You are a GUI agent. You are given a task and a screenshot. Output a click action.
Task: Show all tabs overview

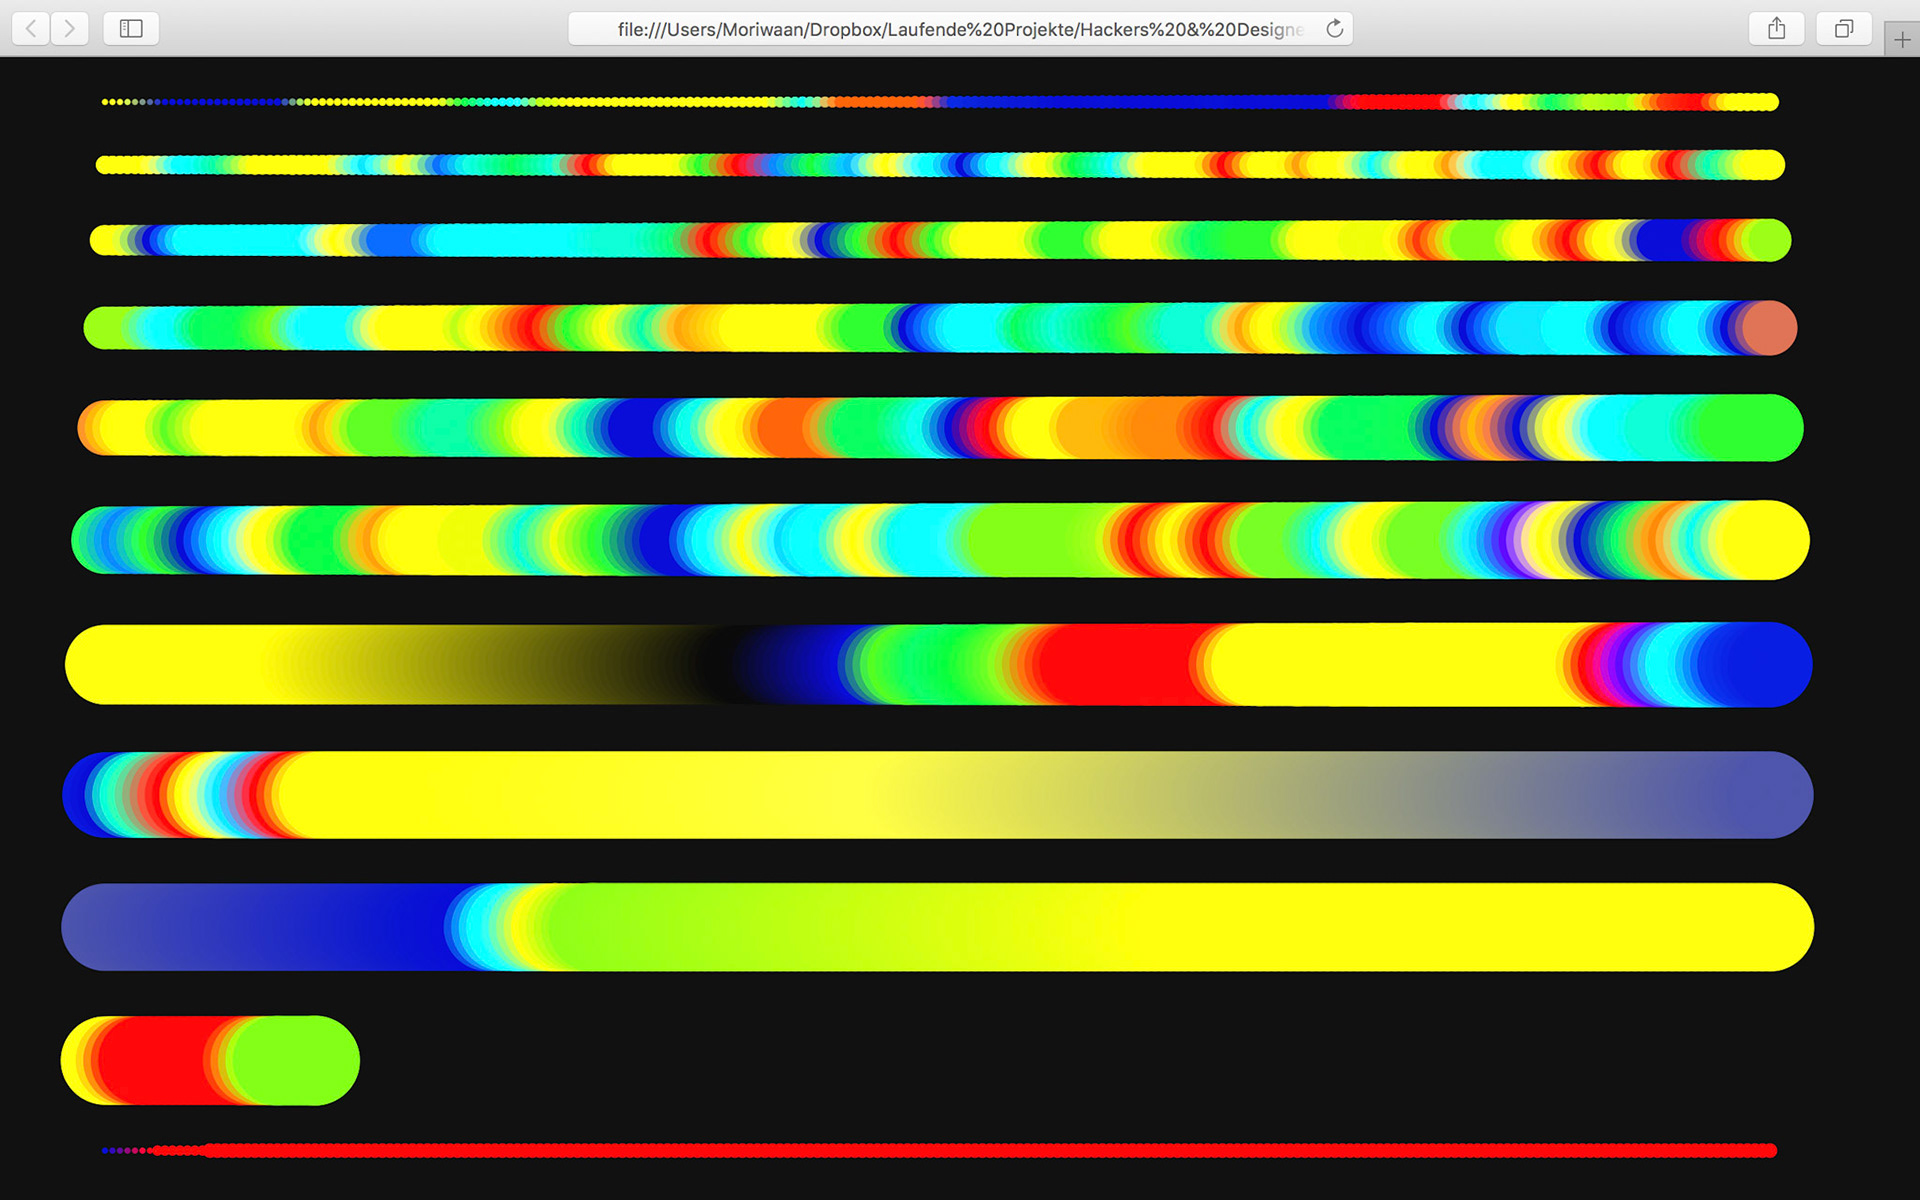[1844, 28]
